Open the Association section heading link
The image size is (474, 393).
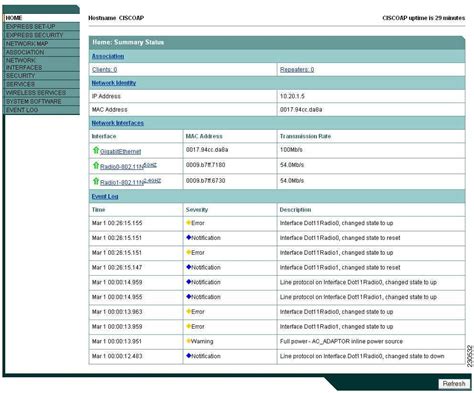[x=108, y=56]
